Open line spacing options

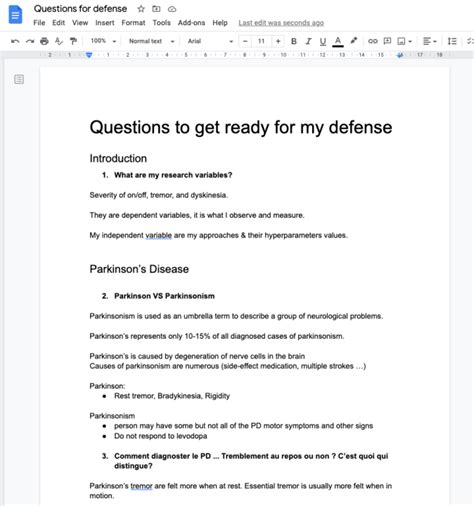tap(452, 41)
